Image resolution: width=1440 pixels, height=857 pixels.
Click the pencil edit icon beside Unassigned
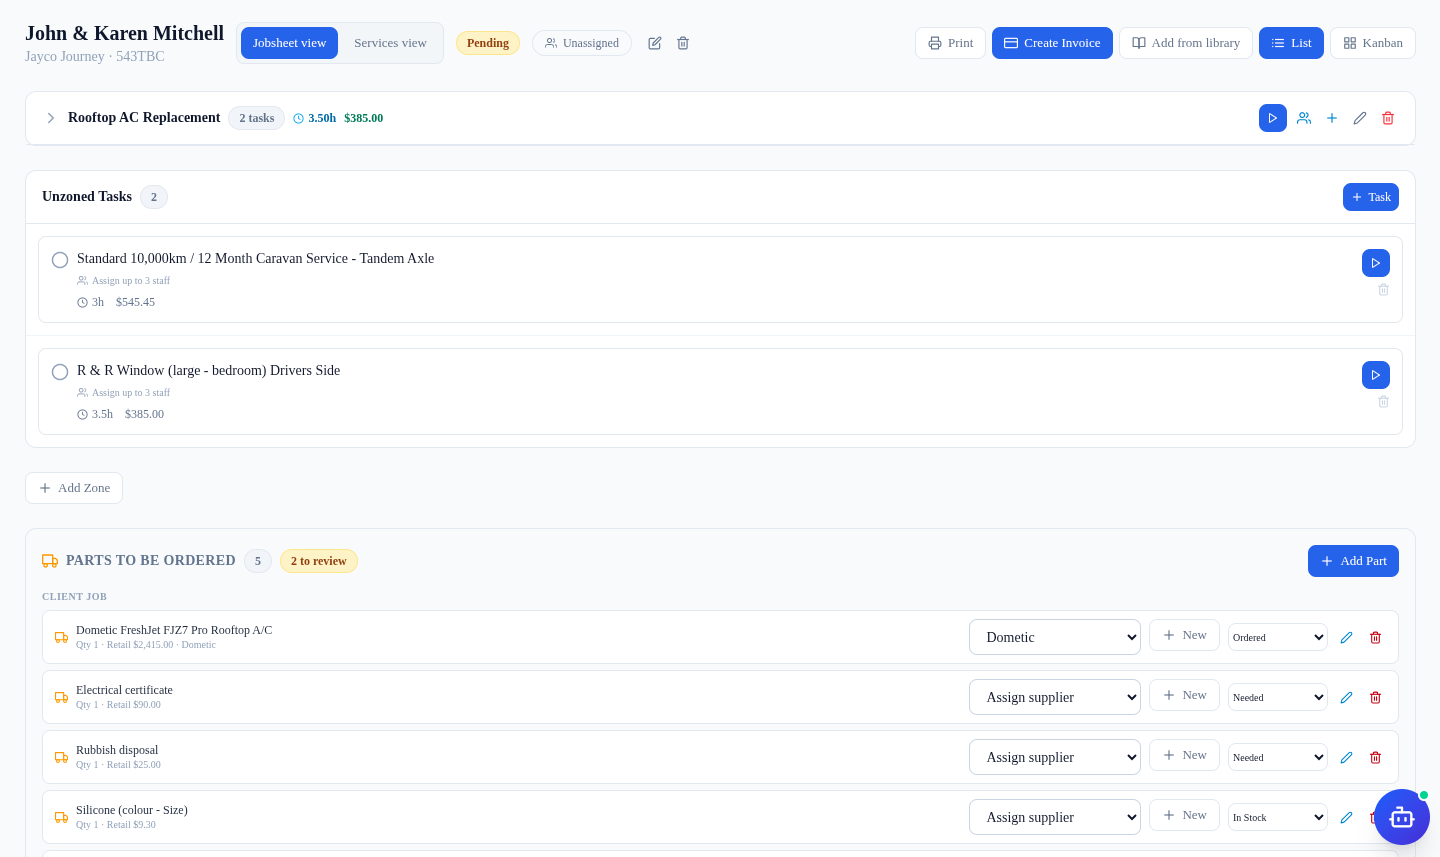[655, 43]
